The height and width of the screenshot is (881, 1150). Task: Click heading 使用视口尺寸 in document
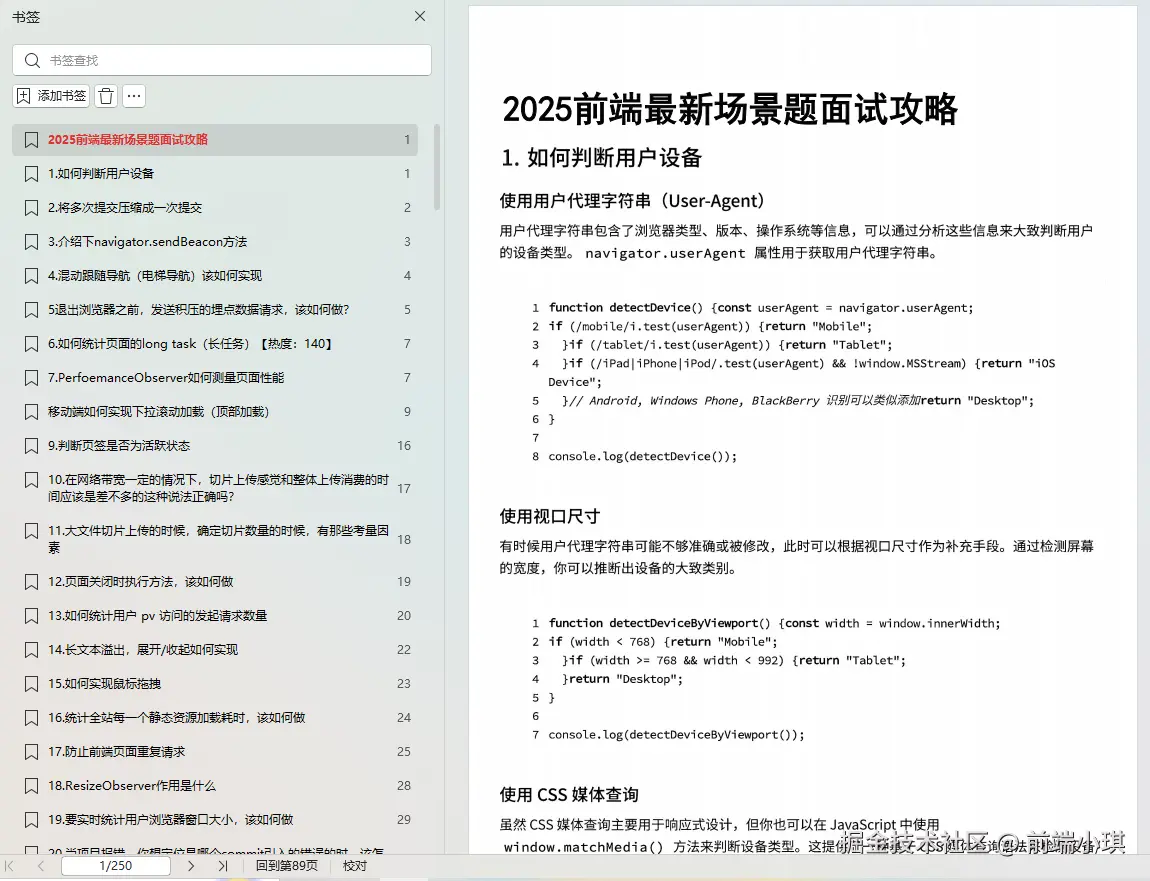click(x=549, y=516)
